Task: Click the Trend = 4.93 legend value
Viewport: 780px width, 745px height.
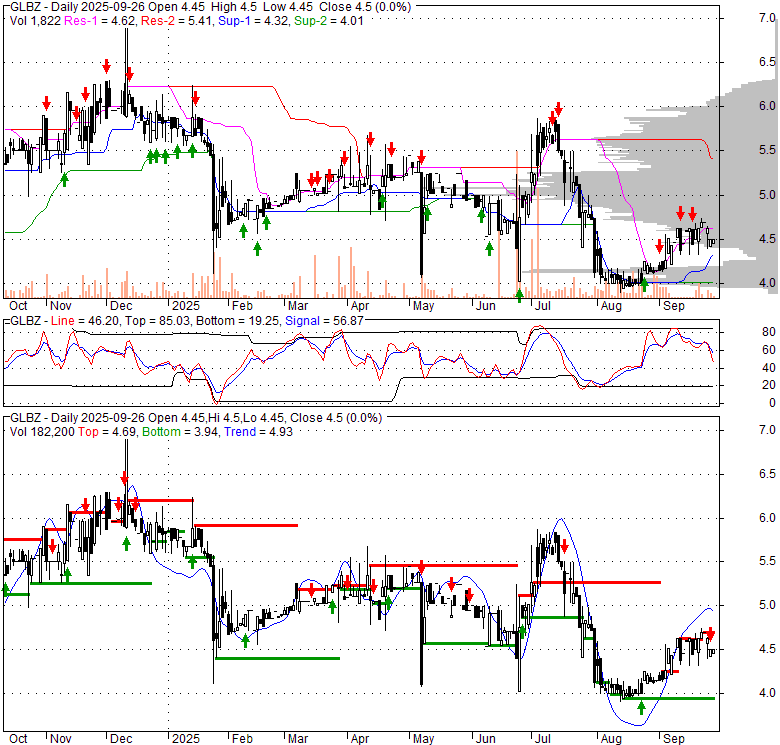Action: click(258, 432)
